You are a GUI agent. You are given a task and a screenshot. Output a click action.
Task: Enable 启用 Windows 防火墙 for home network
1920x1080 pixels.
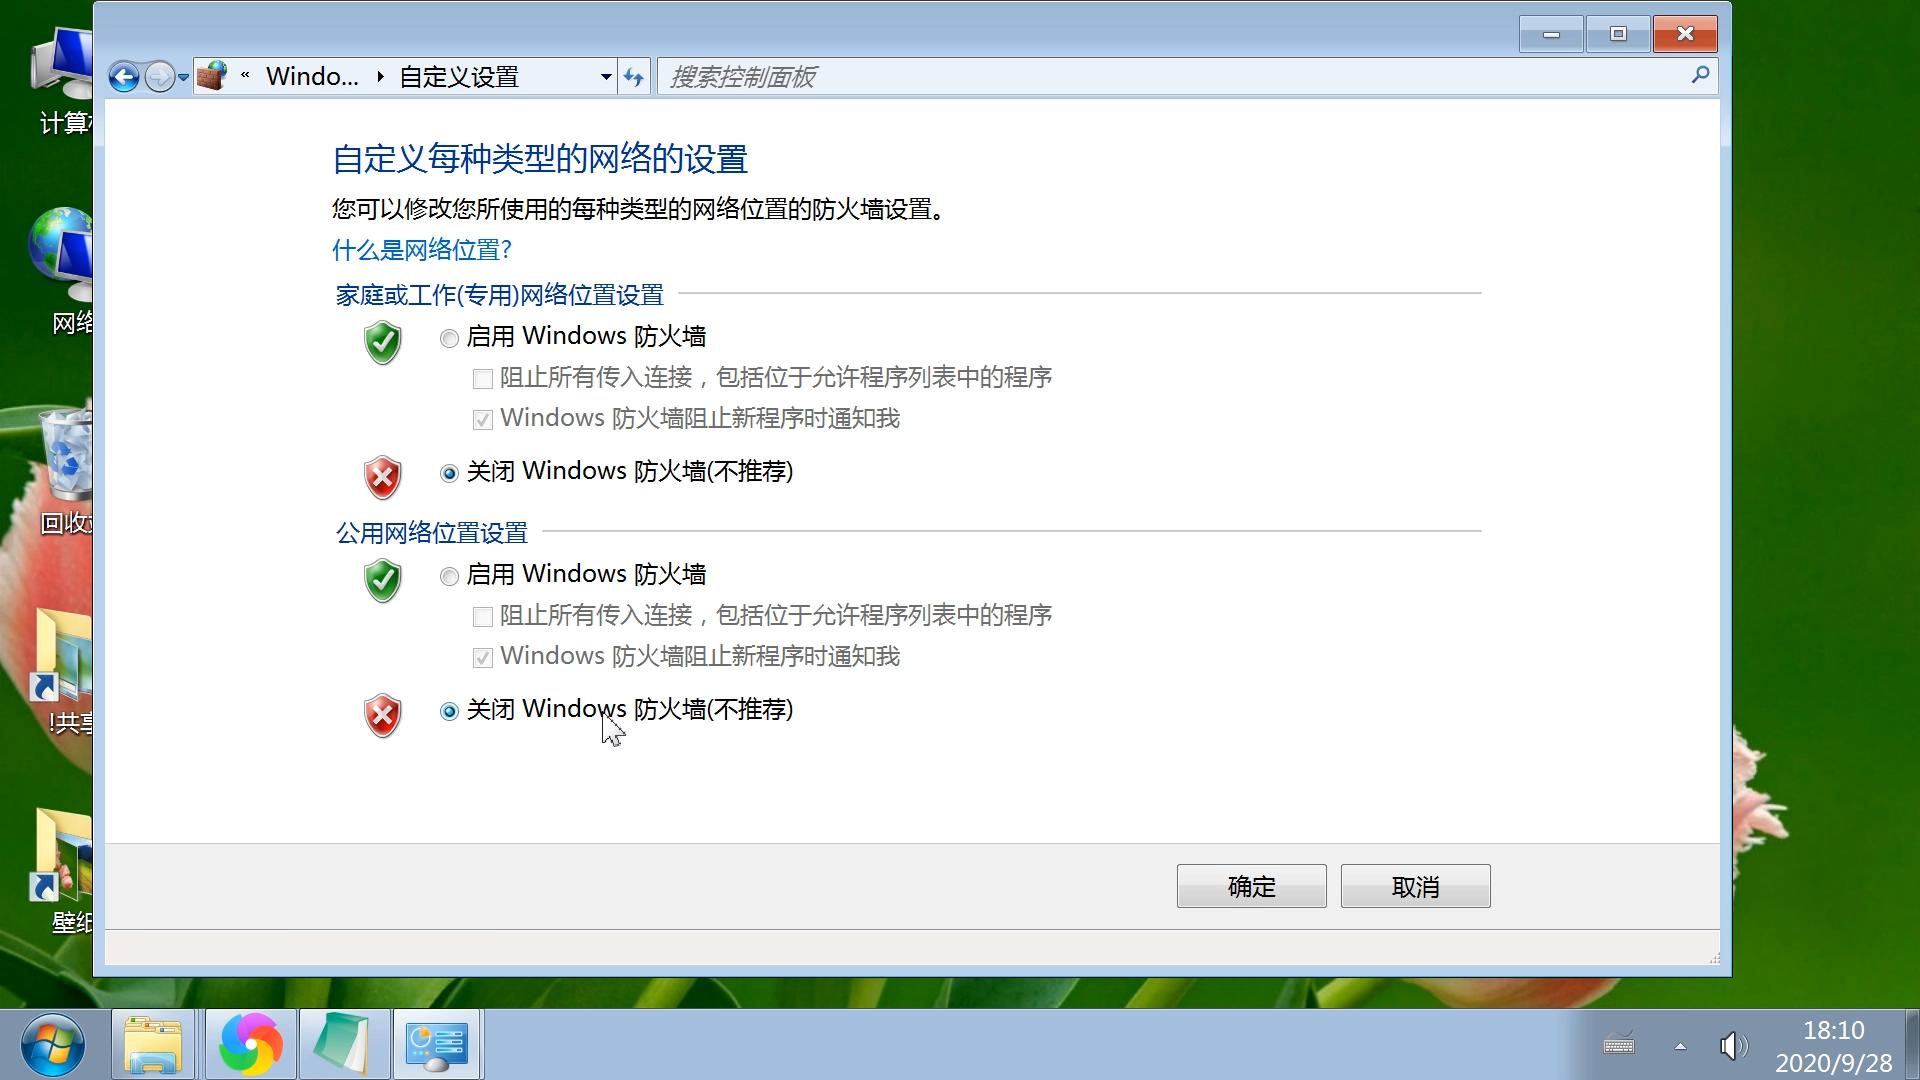coord(449,338)
